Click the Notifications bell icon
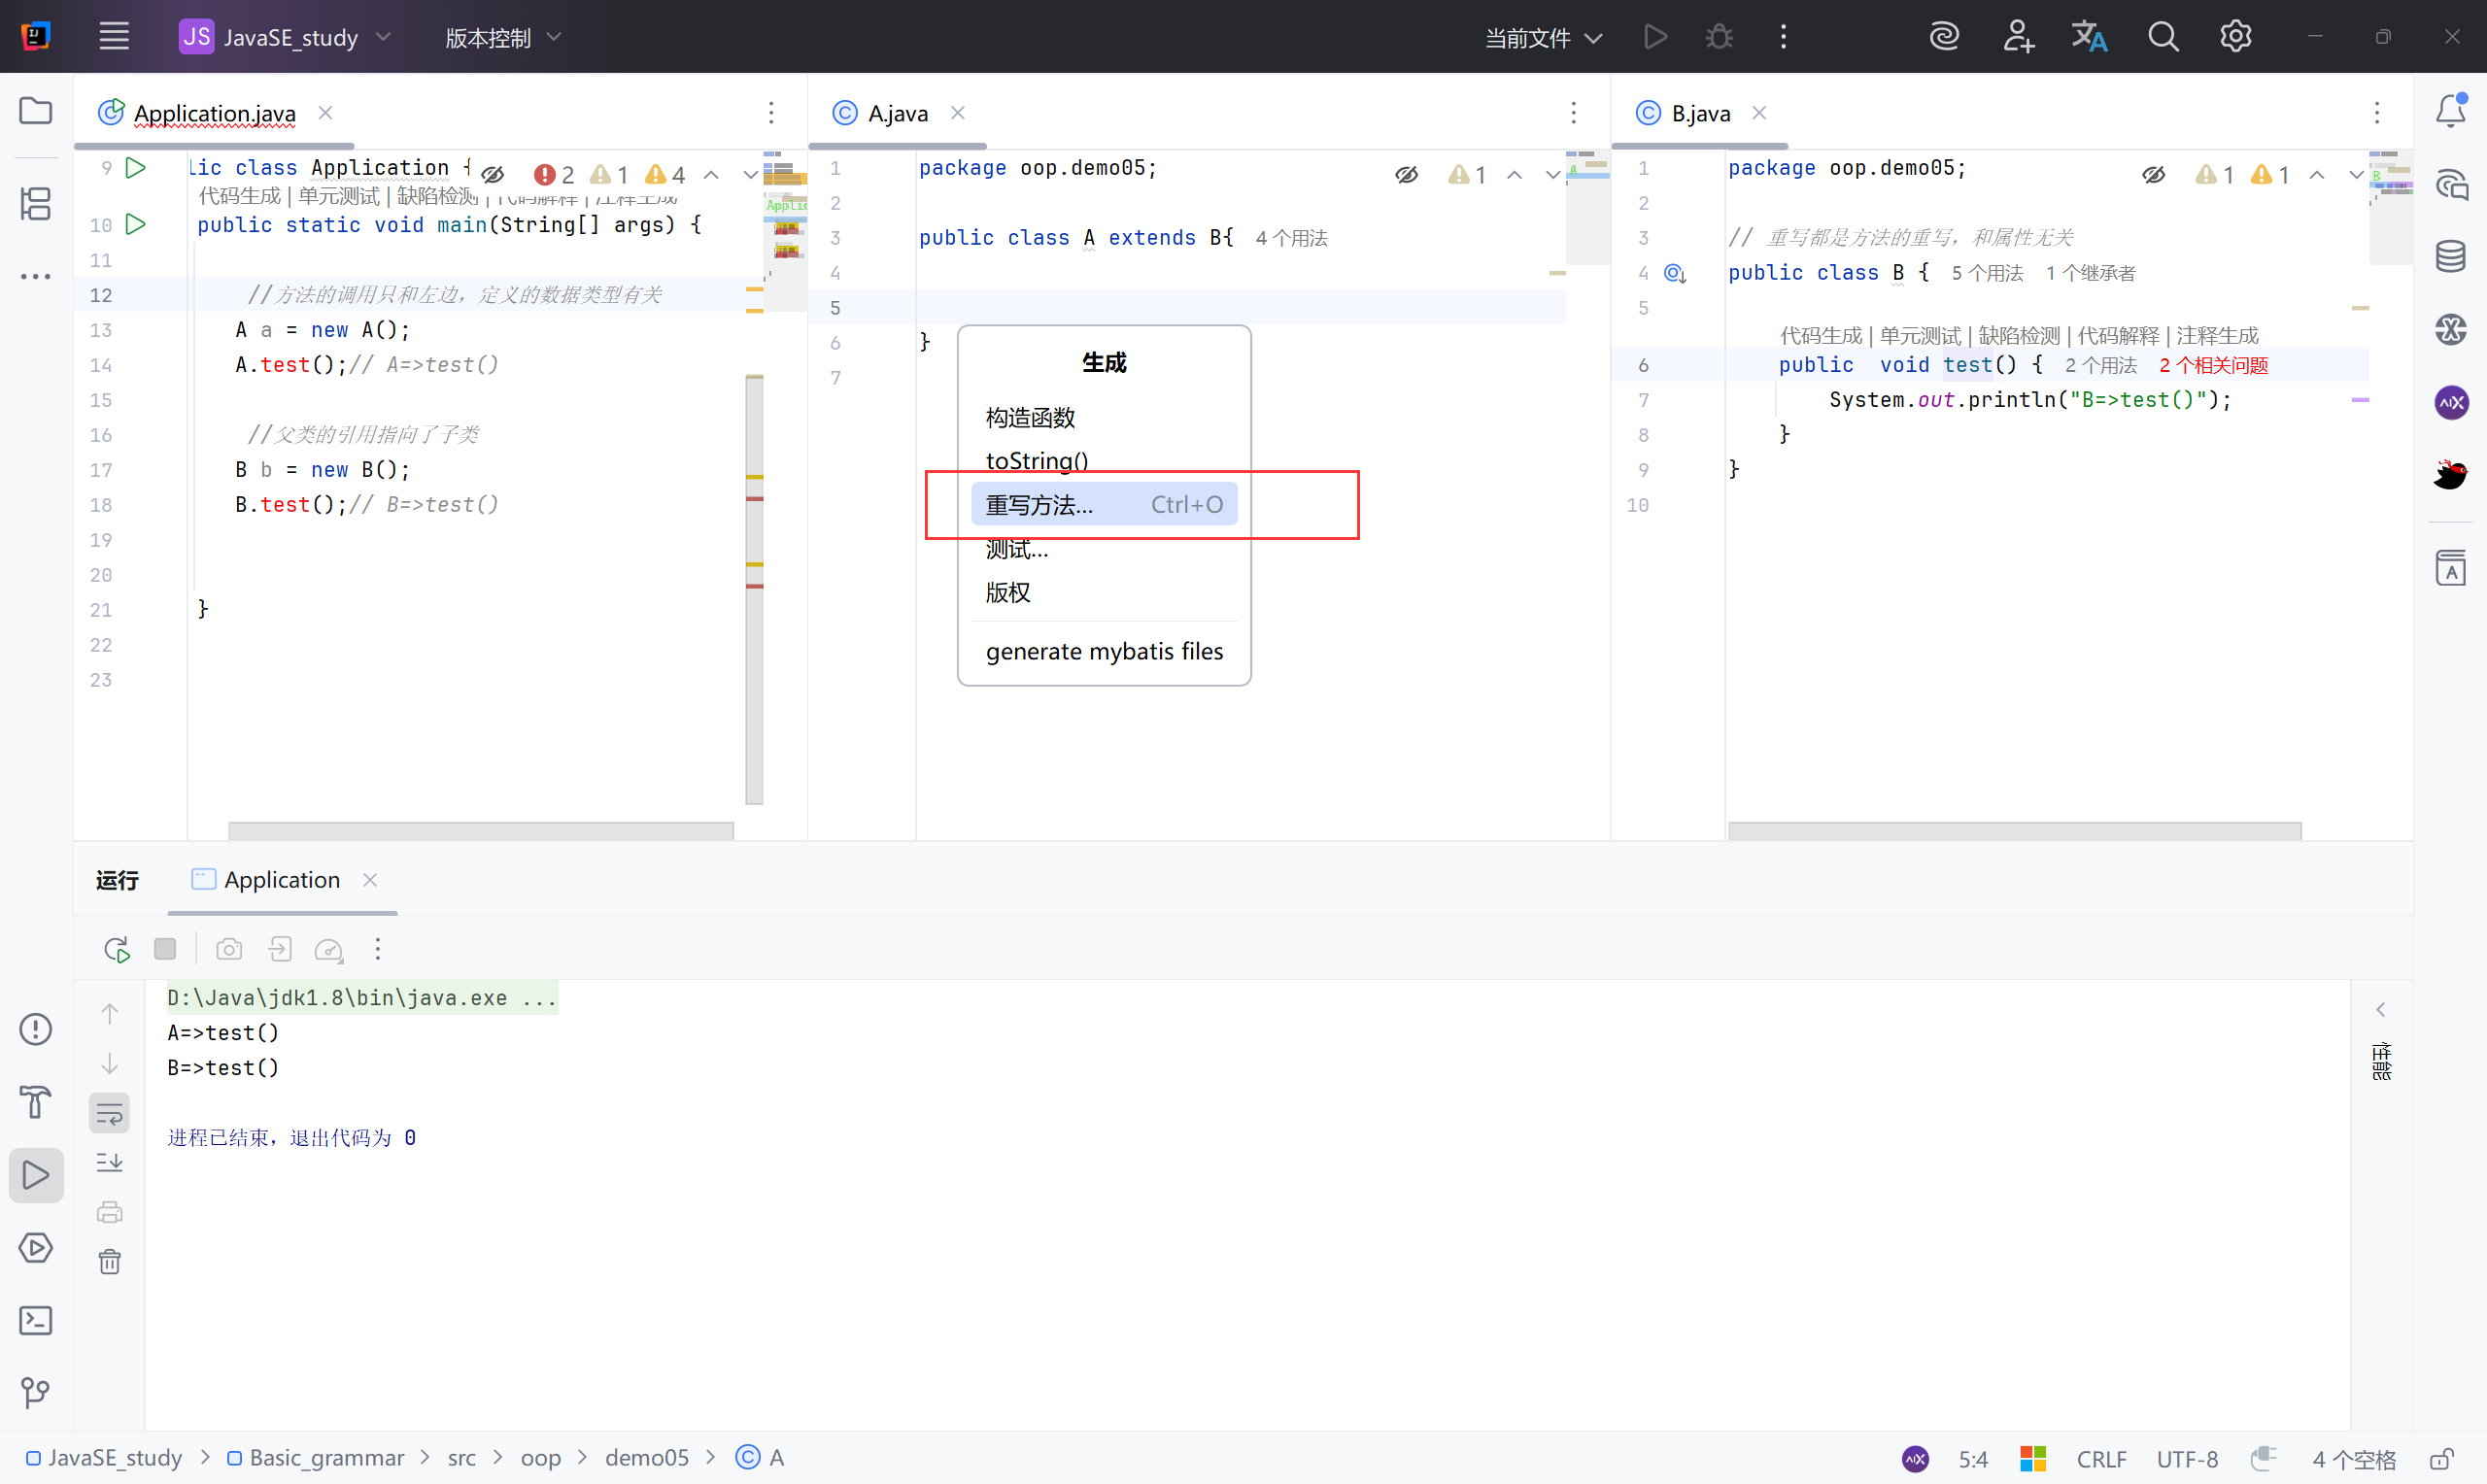Image resolution: width=2487 pixels, height=1484 pixels. (x=2450, y=111)
